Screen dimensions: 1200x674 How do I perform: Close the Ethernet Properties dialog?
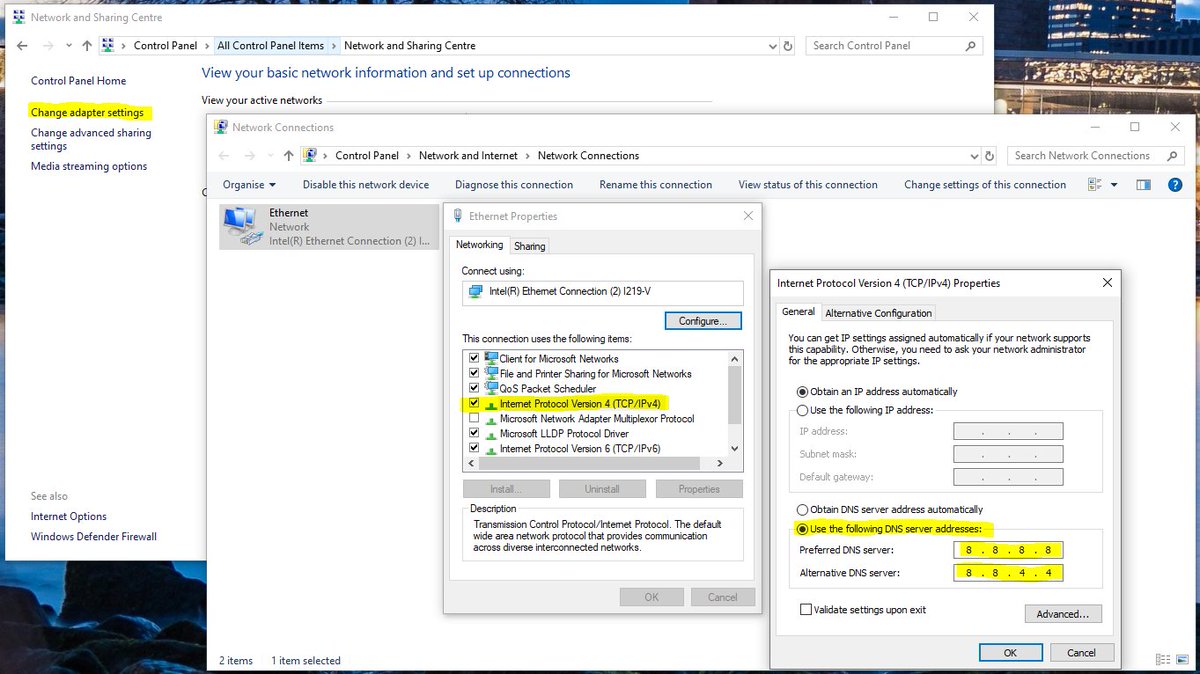coord(748,216)
